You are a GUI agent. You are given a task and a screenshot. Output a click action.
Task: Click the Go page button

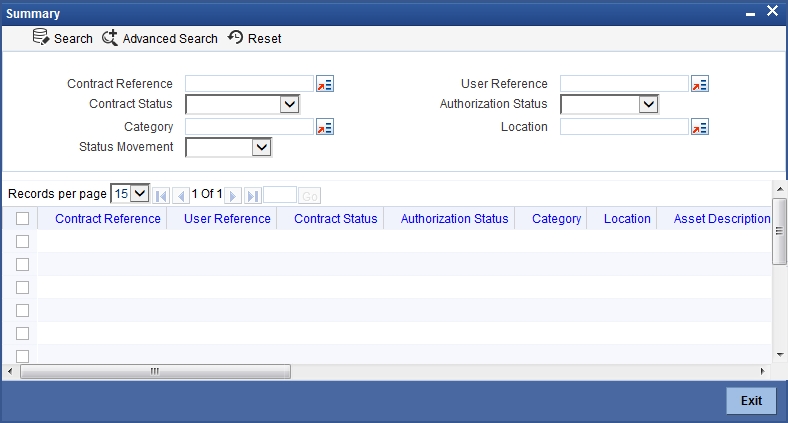[x=310, y=195]
